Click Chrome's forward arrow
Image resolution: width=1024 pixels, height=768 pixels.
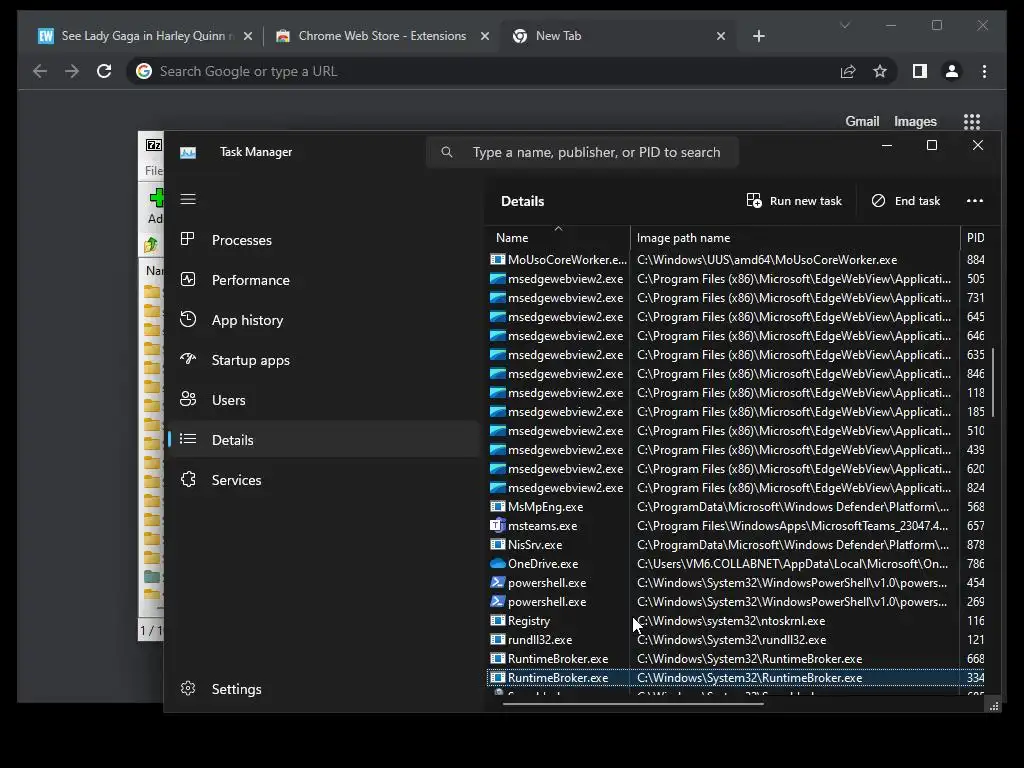point(72,71)
